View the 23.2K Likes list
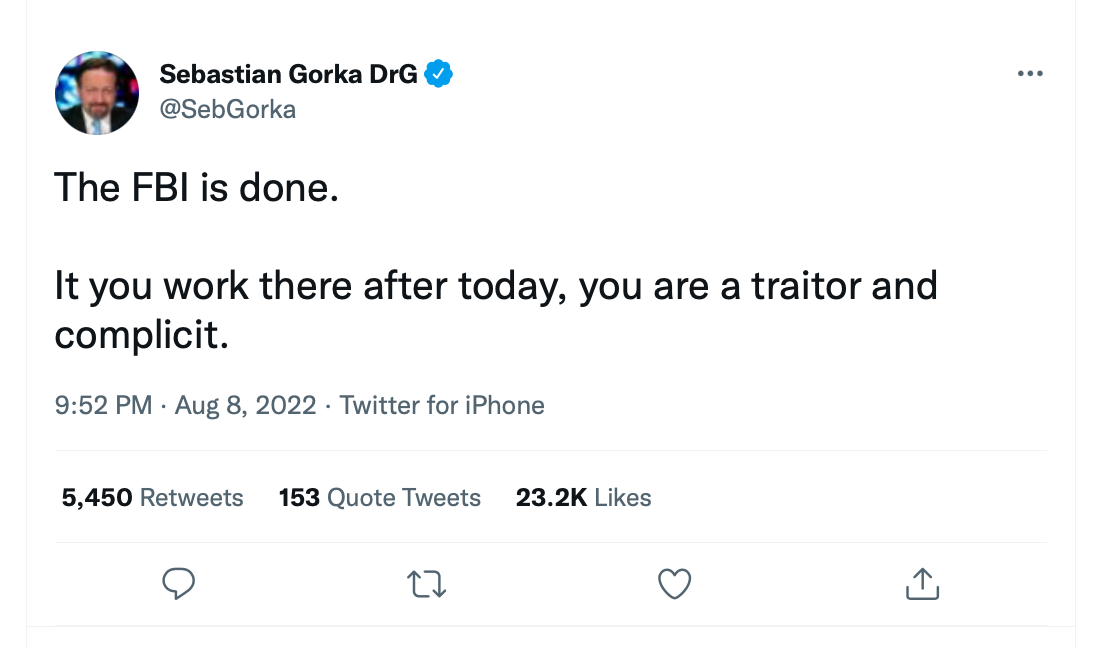Image resolution: width=1102 pixels, height=648 pixels. coord(583,497)
